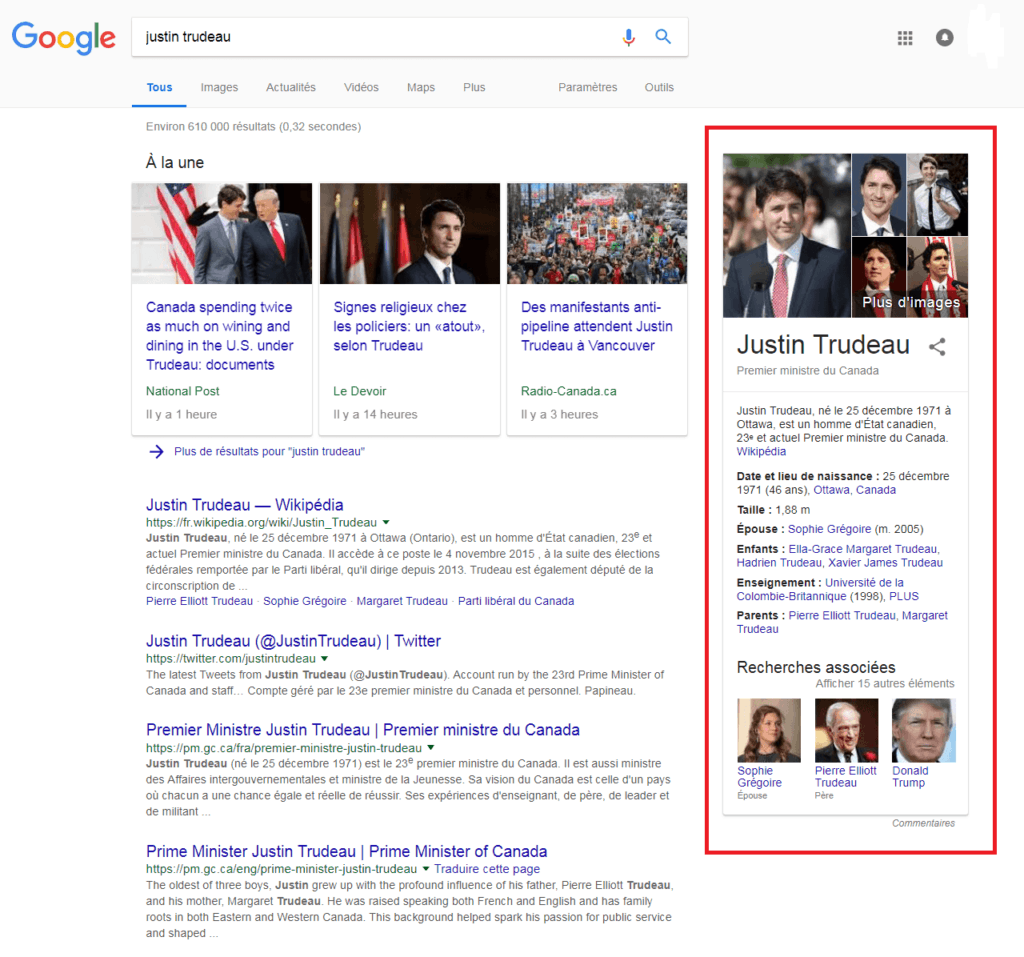Screen dimensions: 1024x957
Task: Share the Justin Trudeau knowledge panel
Action: (x=937, y=346)
